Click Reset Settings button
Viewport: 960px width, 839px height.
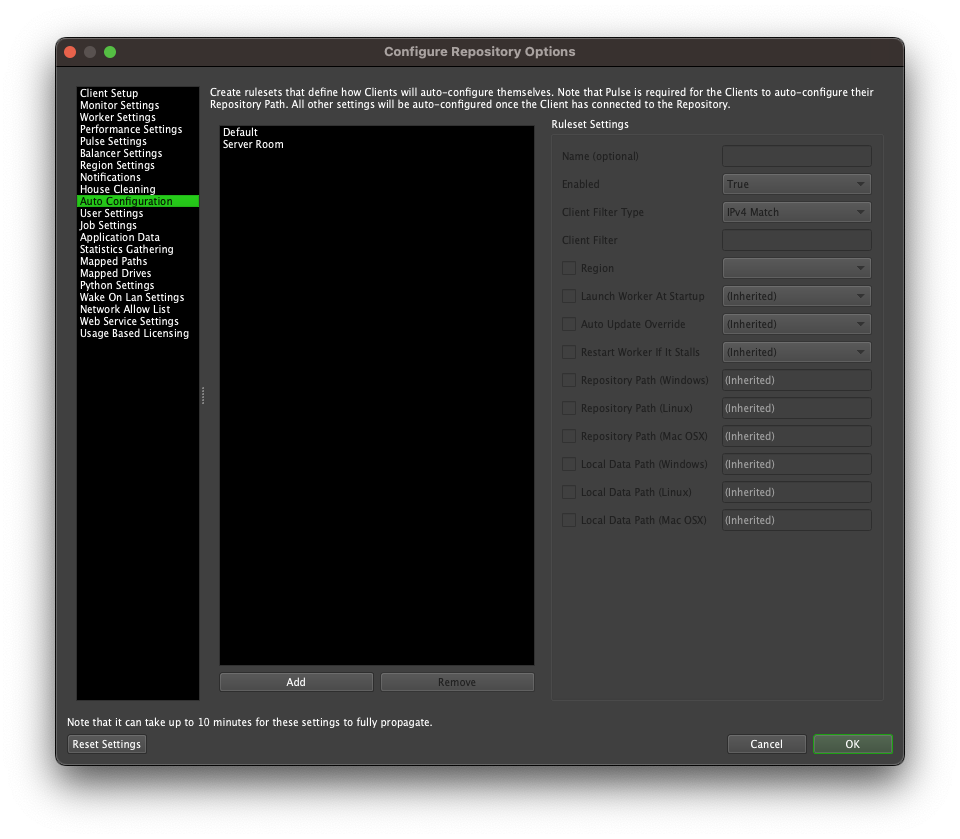[107, 744]
